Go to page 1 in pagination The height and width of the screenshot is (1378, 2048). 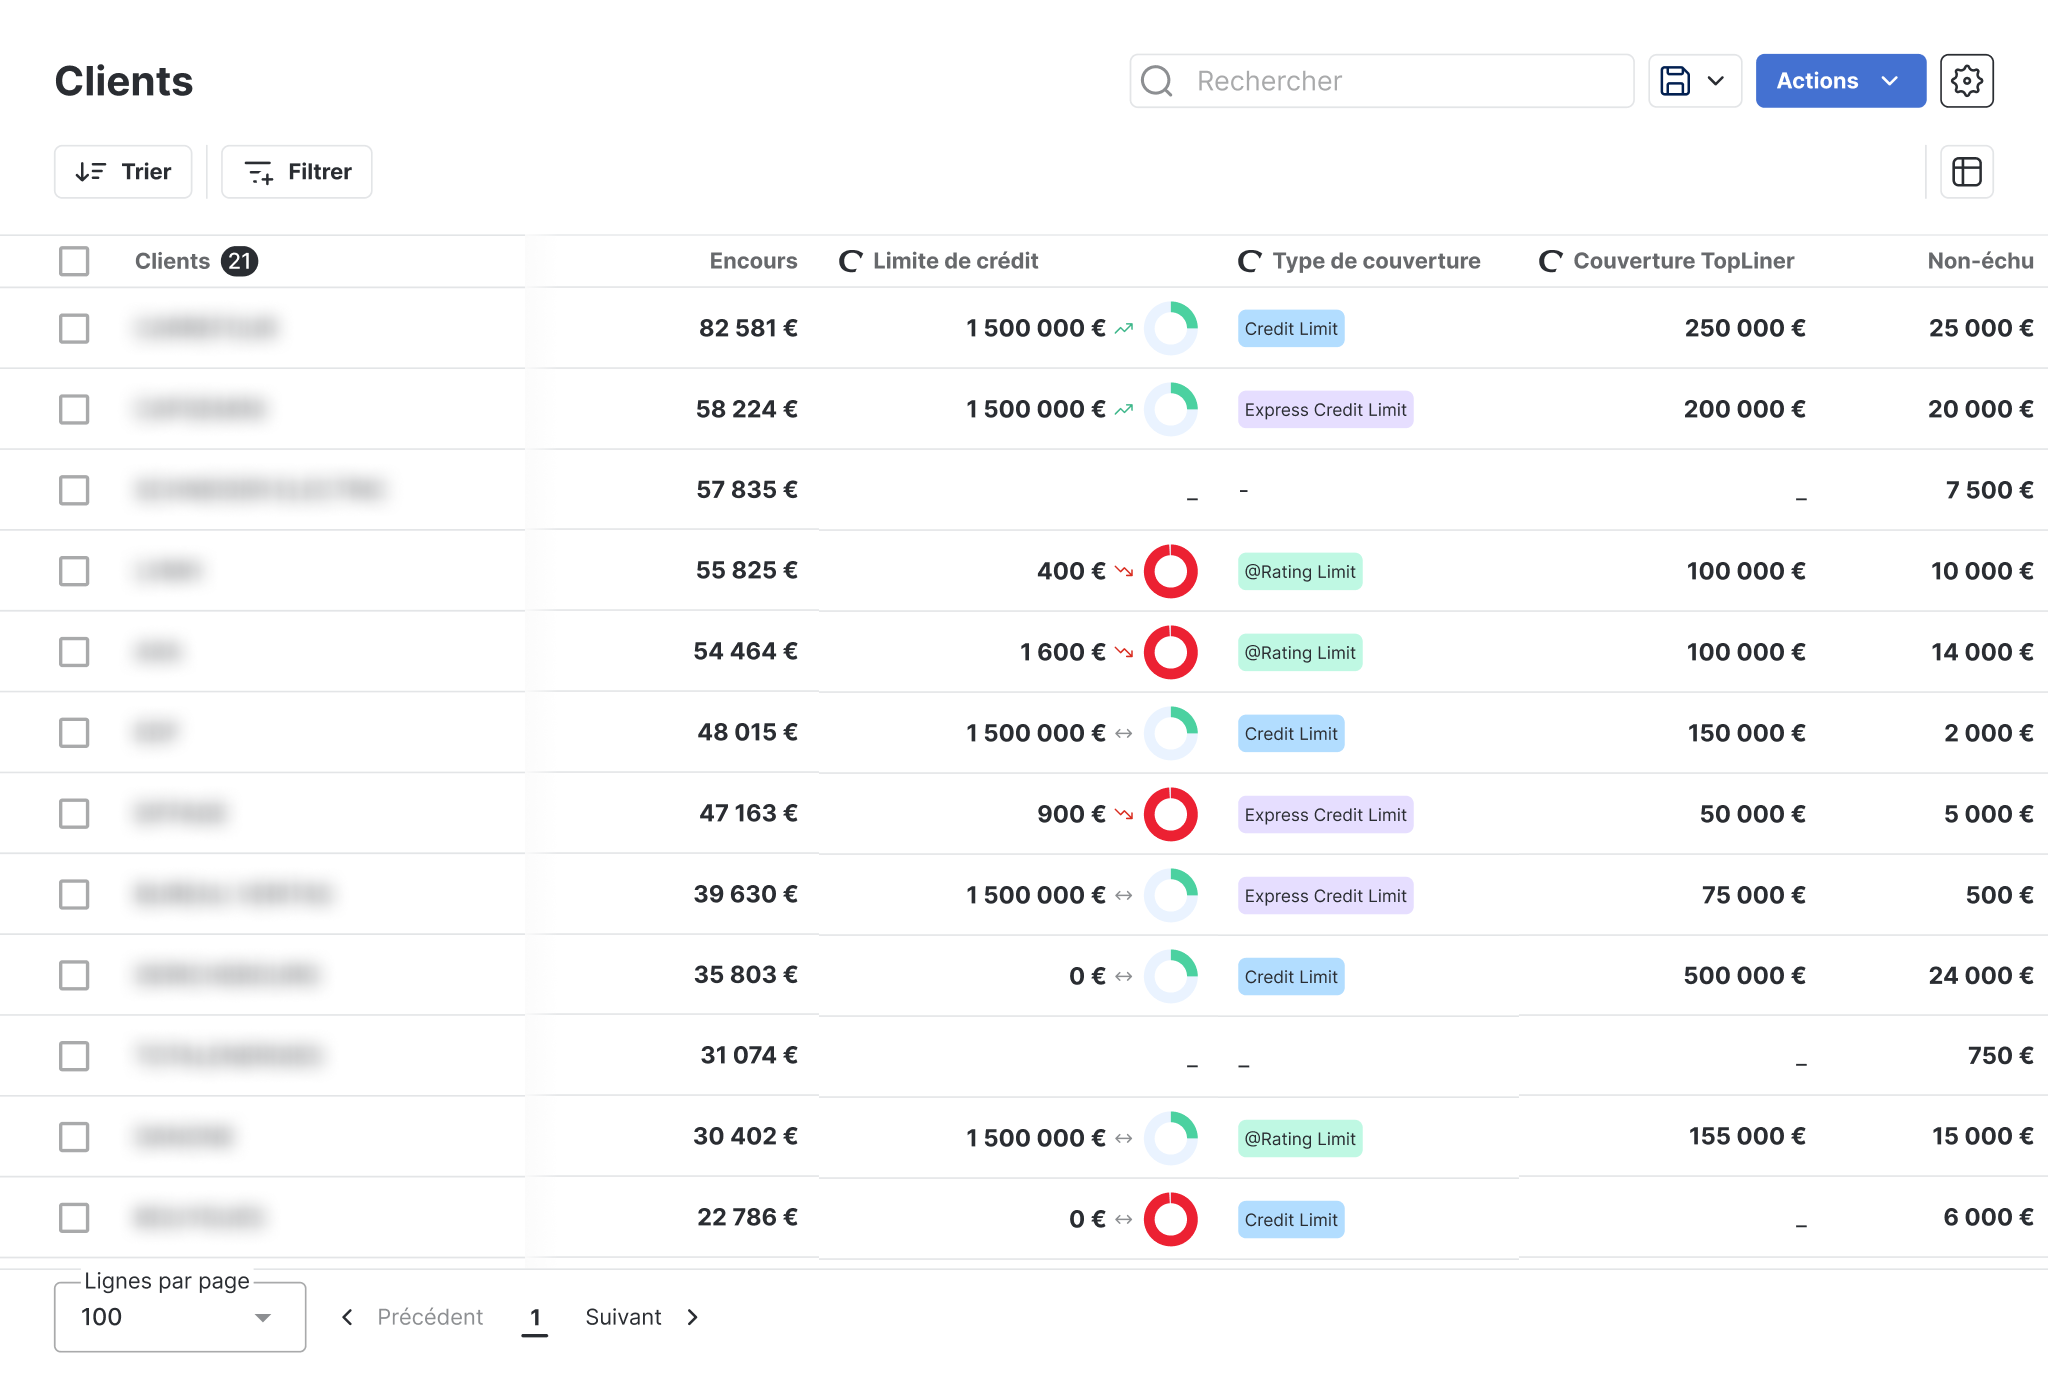click(x=535, y=1317)
